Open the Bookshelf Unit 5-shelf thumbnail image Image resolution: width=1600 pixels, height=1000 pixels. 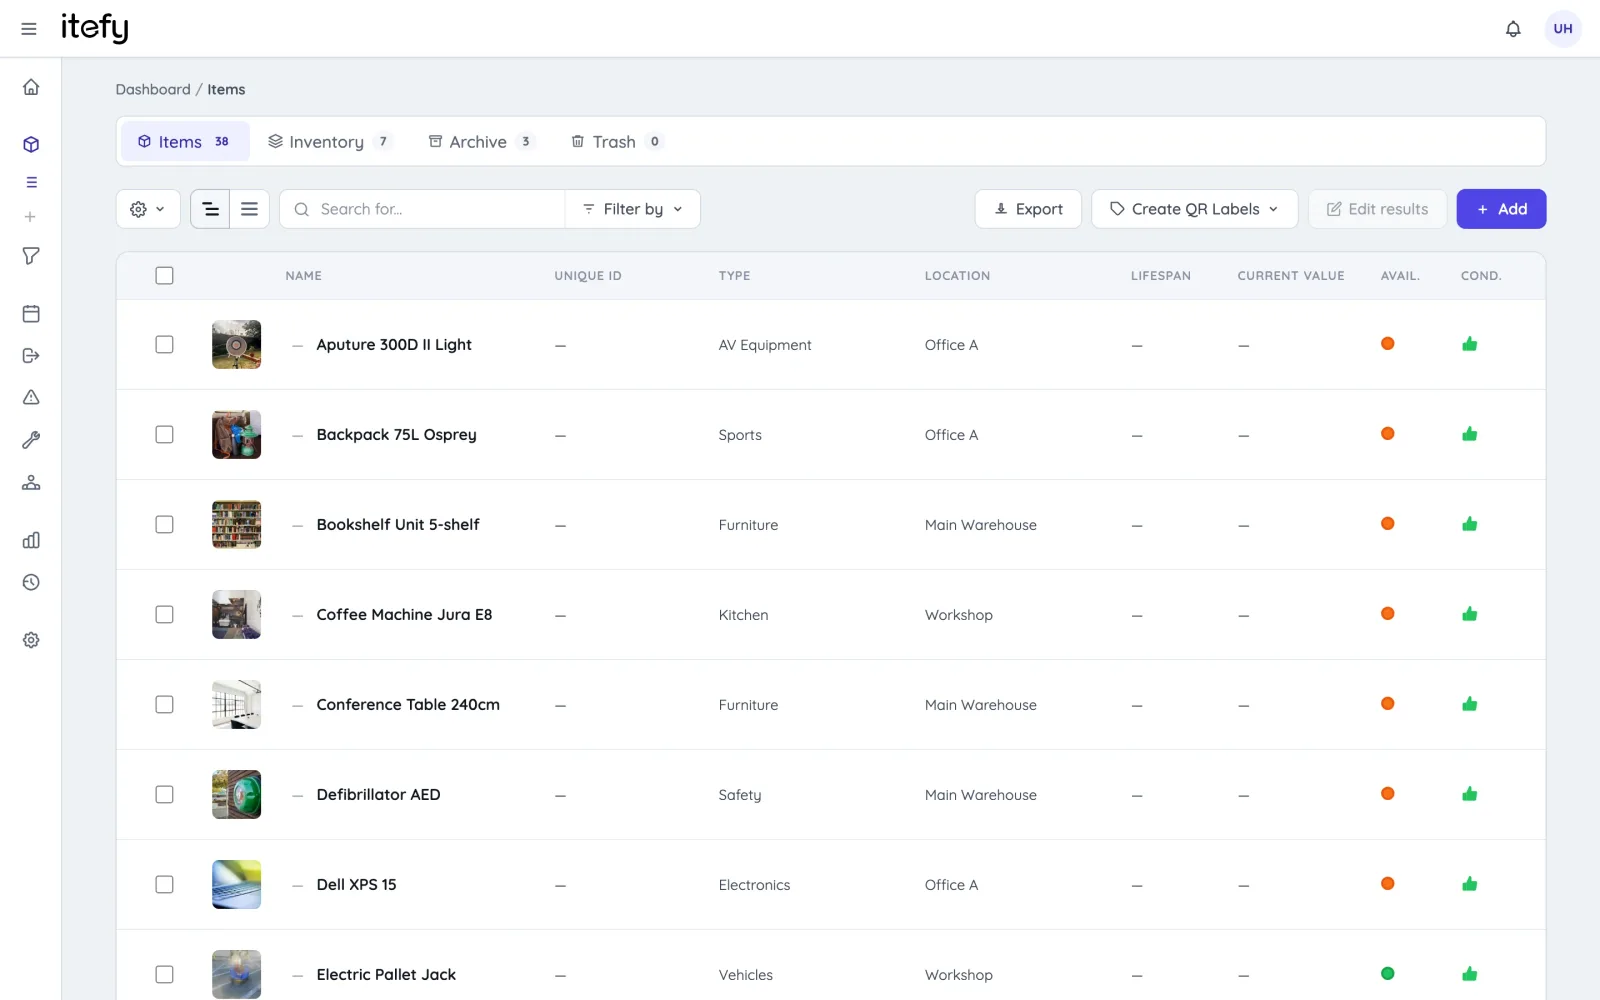pyautogui.click(x=237, y=524)
